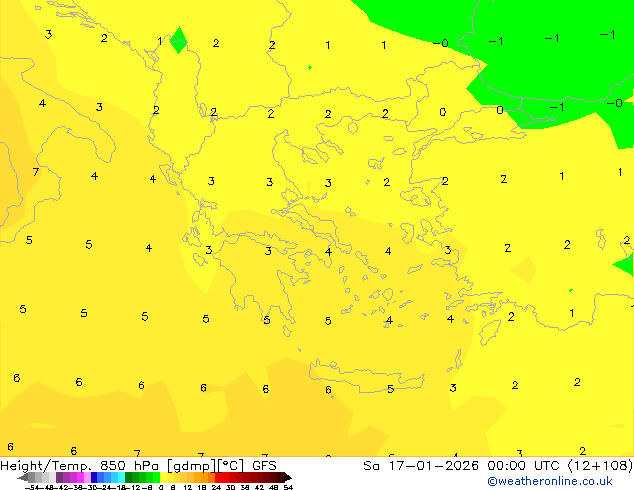The height and width of the screenshot is (490, 634).
Task: Click the value 3 in the top-left map corner
Action: tap(49, 34)
